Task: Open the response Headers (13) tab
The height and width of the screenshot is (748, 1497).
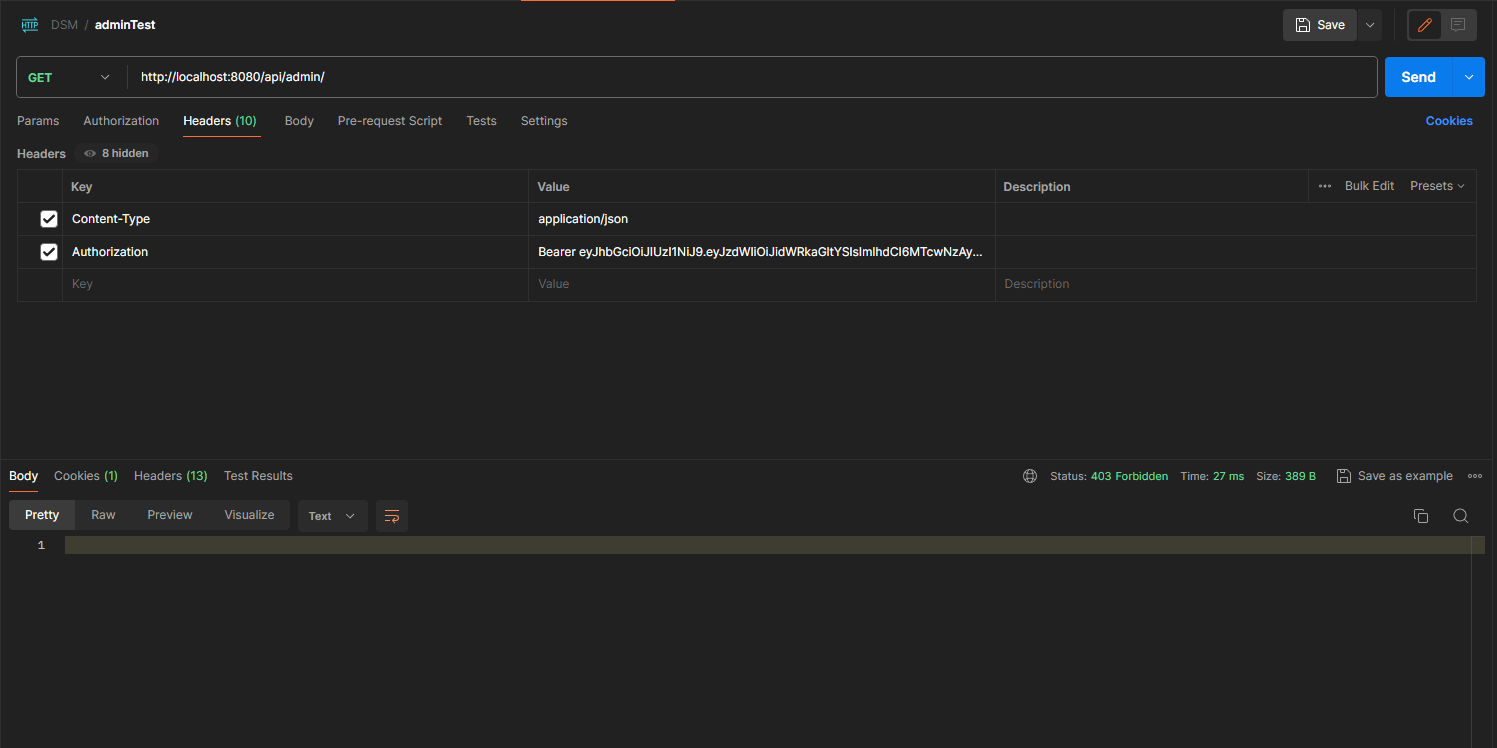Action: tap(171, 476)
